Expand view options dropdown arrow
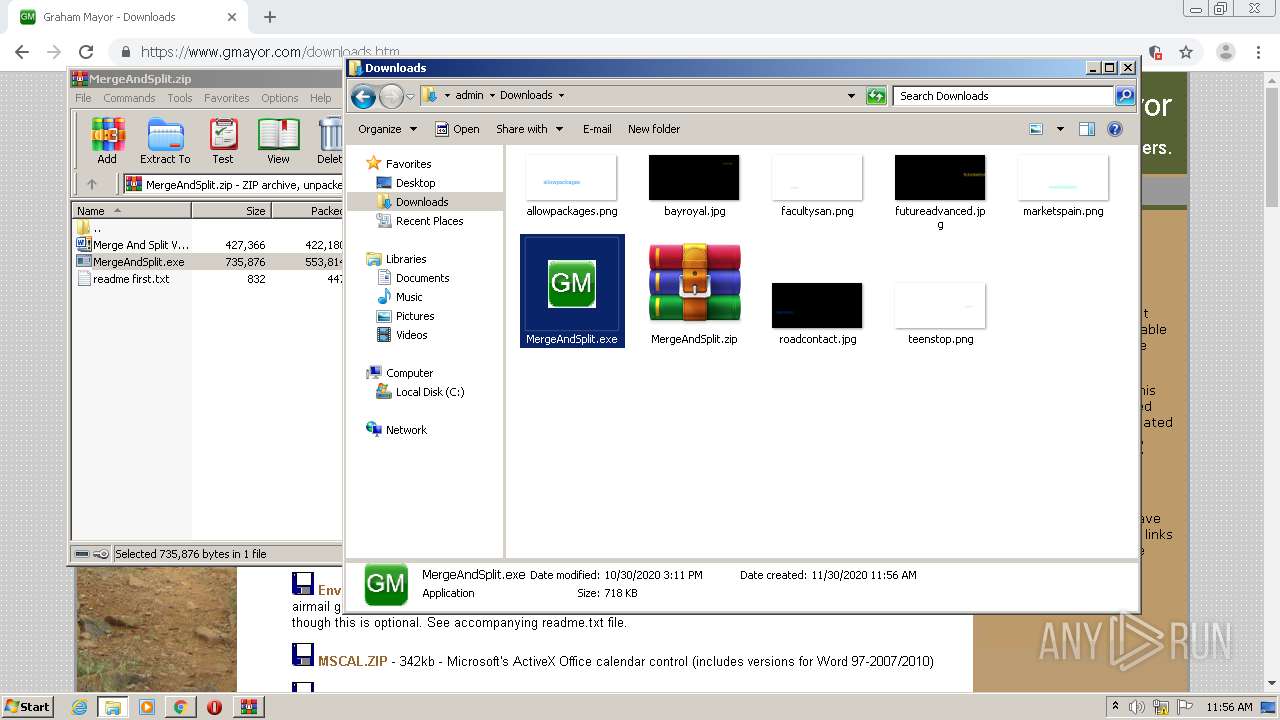 [1060, 129]
